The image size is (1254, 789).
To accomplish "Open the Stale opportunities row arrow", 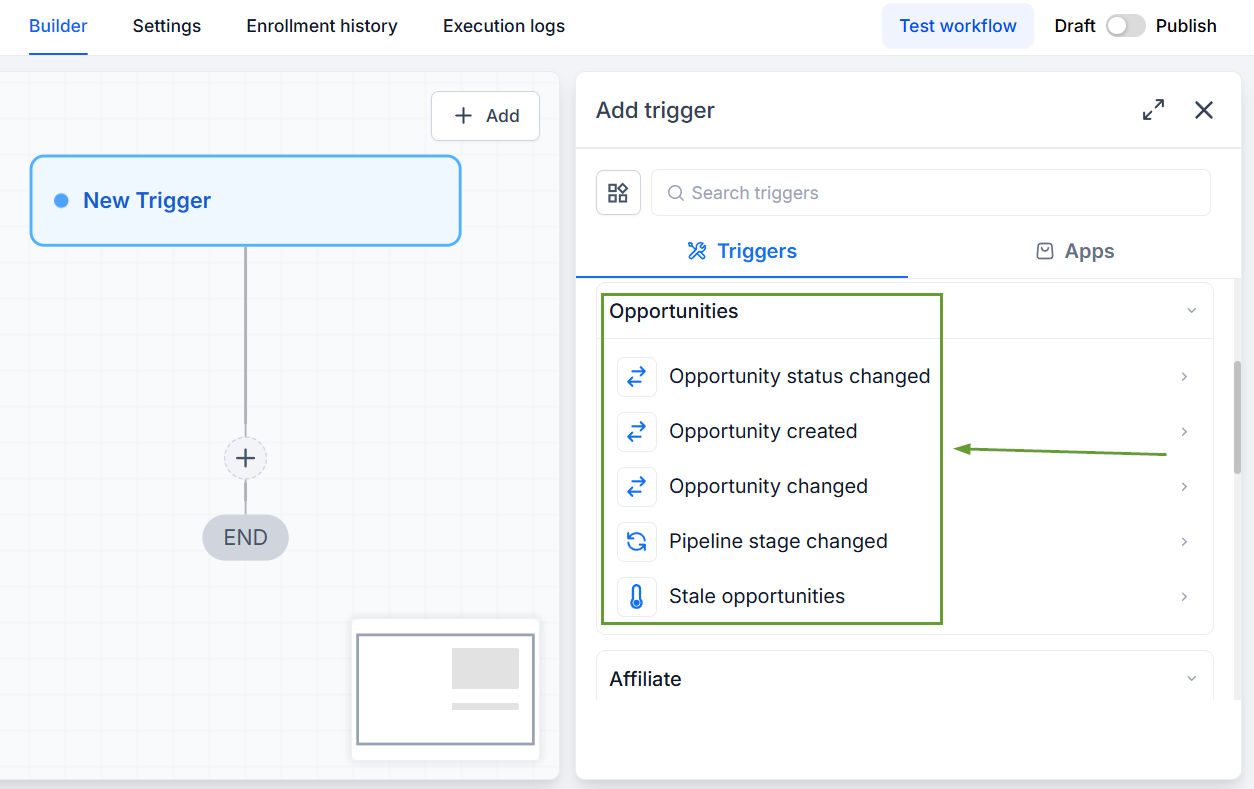I will coord(1184,597).
